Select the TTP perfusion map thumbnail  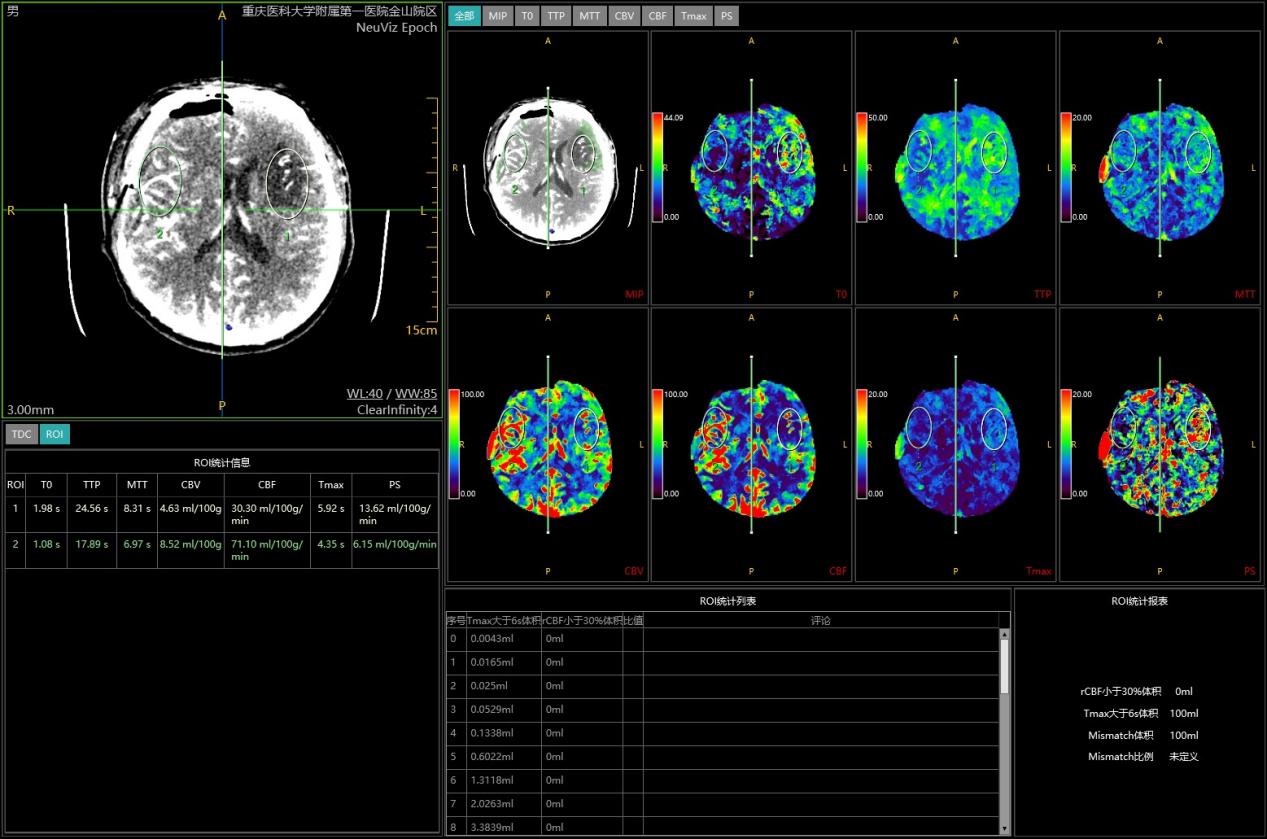pos(955,167)
